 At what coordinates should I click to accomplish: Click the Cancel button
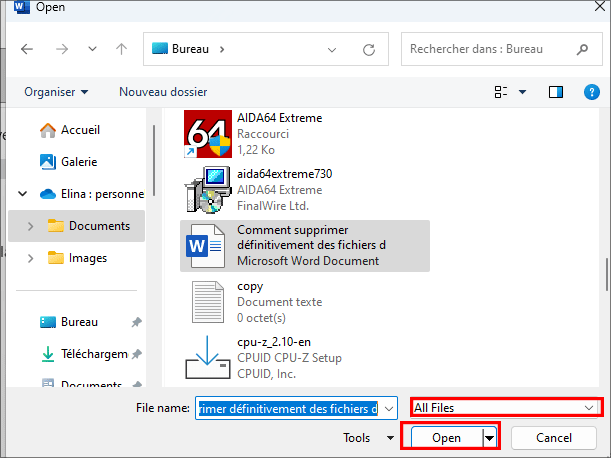tap(554, 438)
